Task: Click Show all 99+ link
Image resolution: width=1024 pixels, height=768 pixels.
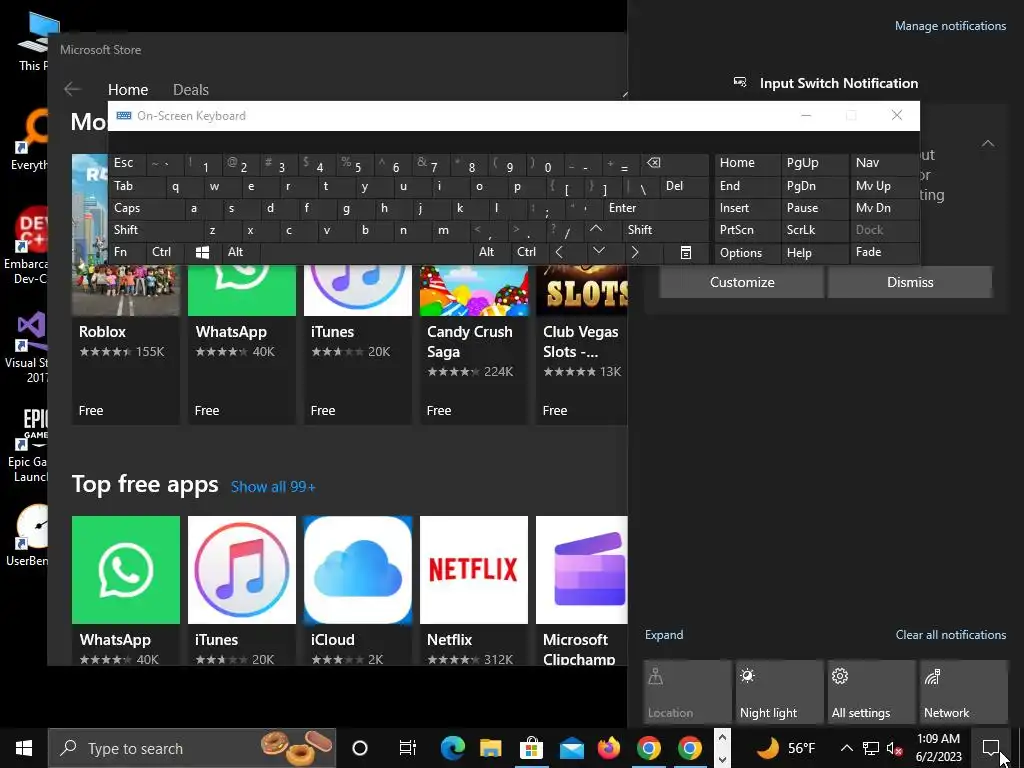Action: [273, 487]
